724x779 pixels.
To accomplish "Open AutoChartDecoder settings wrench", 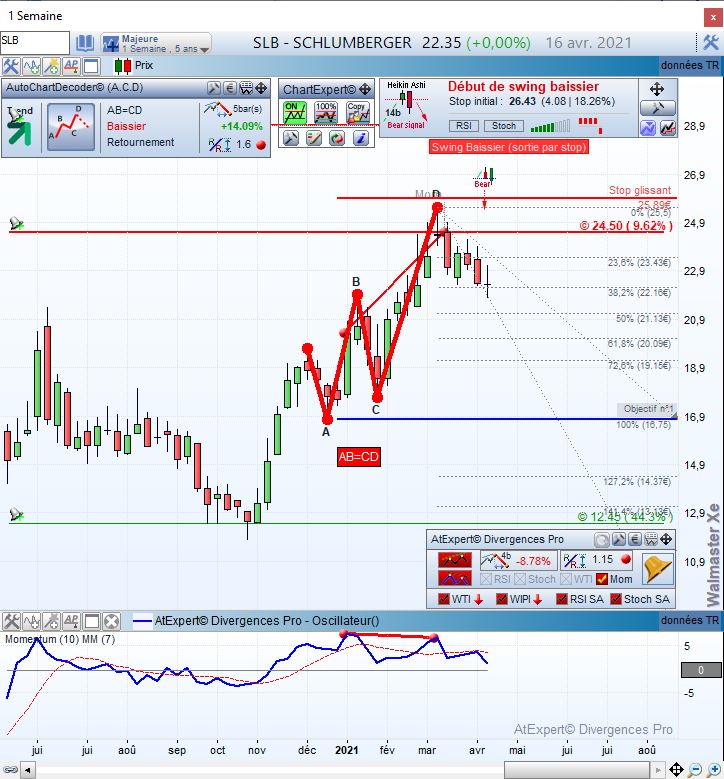I will [x=214, y=88].
